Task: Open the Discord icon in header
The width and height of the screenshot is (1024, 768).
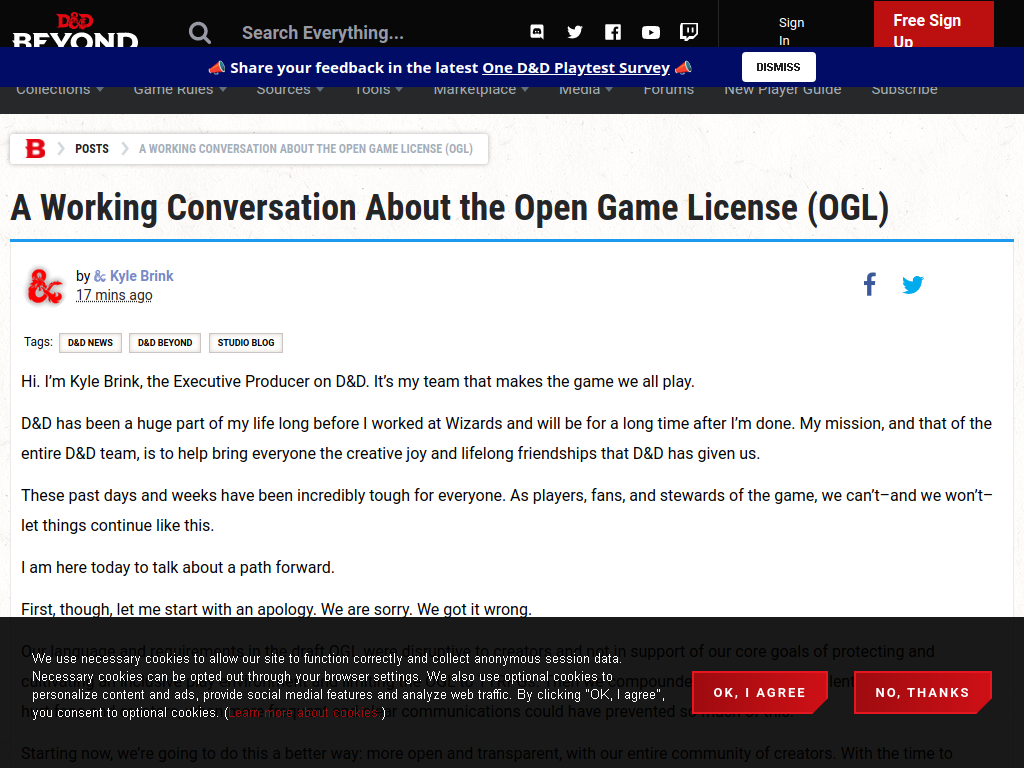Action: coord(537,32)
